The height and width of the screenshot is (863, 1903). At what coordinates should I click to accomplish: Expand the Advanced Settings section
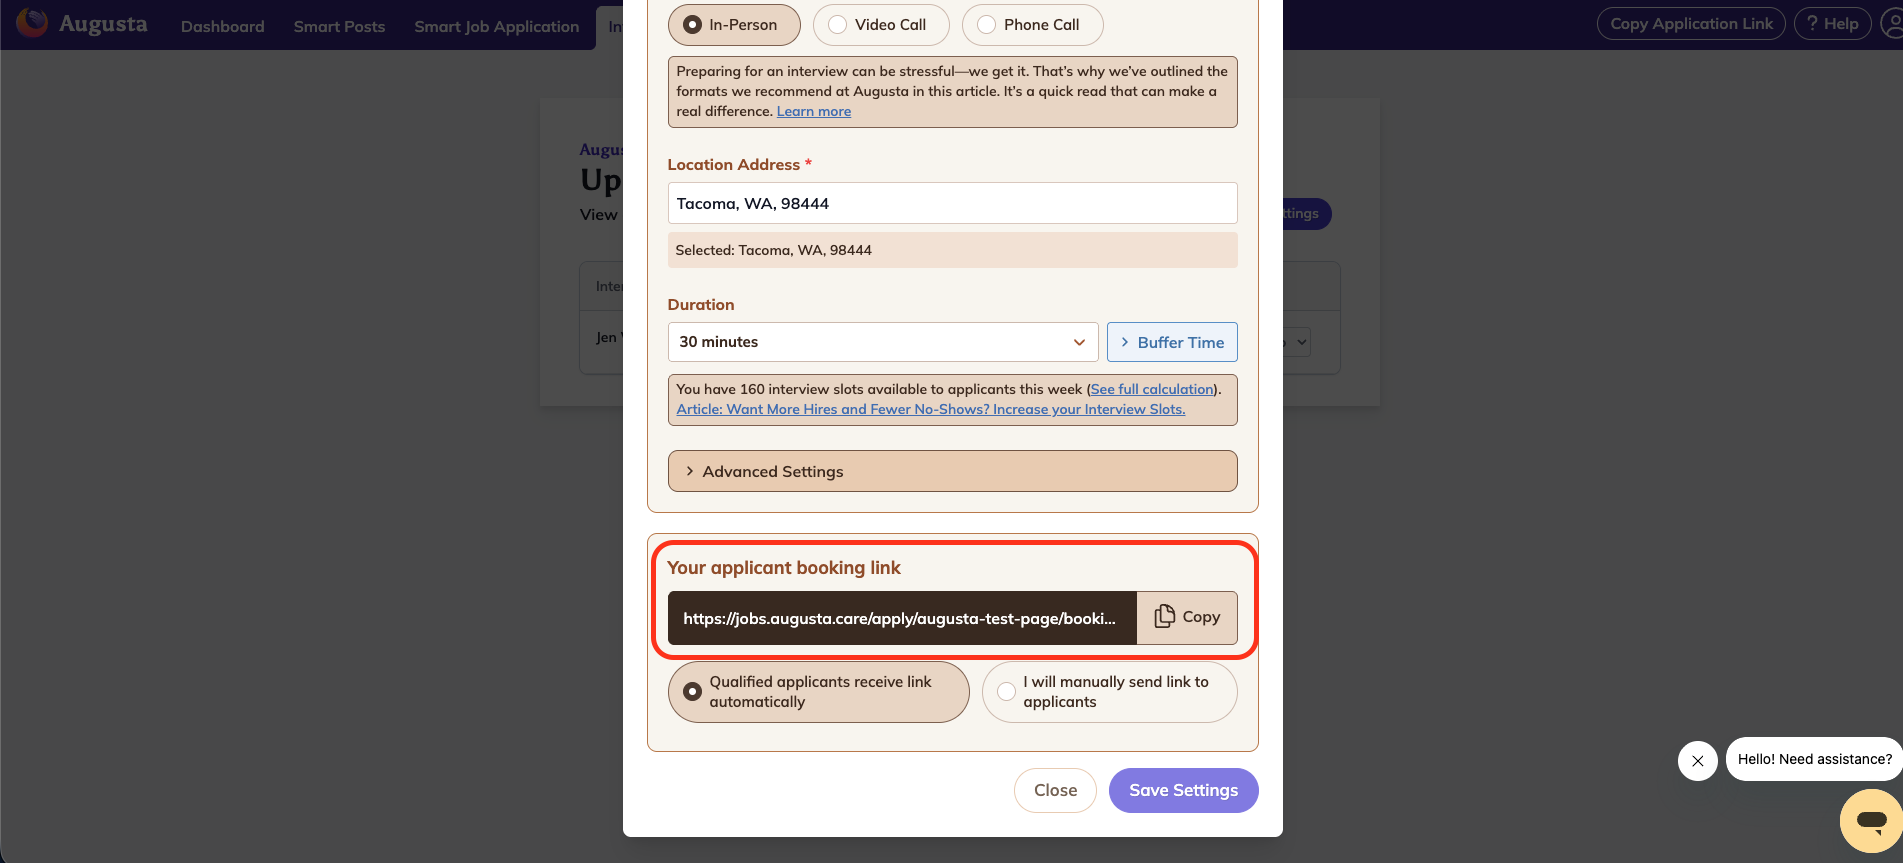(x=951, y=471)
